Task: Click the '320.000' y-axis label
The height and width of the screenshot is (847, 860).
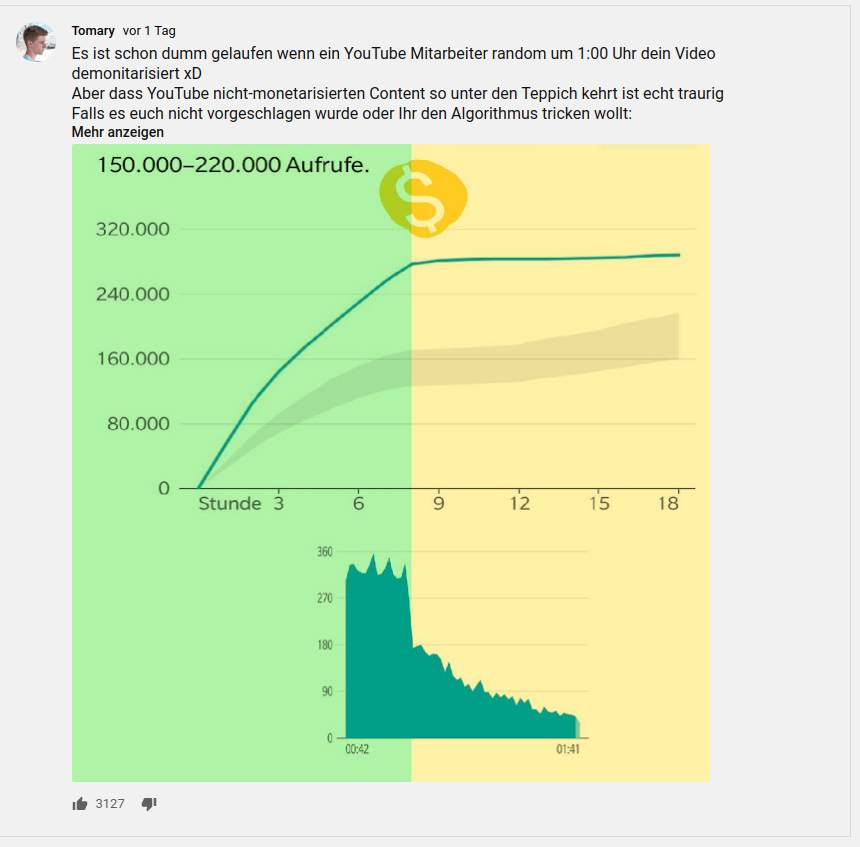Action: click(132, 230)
